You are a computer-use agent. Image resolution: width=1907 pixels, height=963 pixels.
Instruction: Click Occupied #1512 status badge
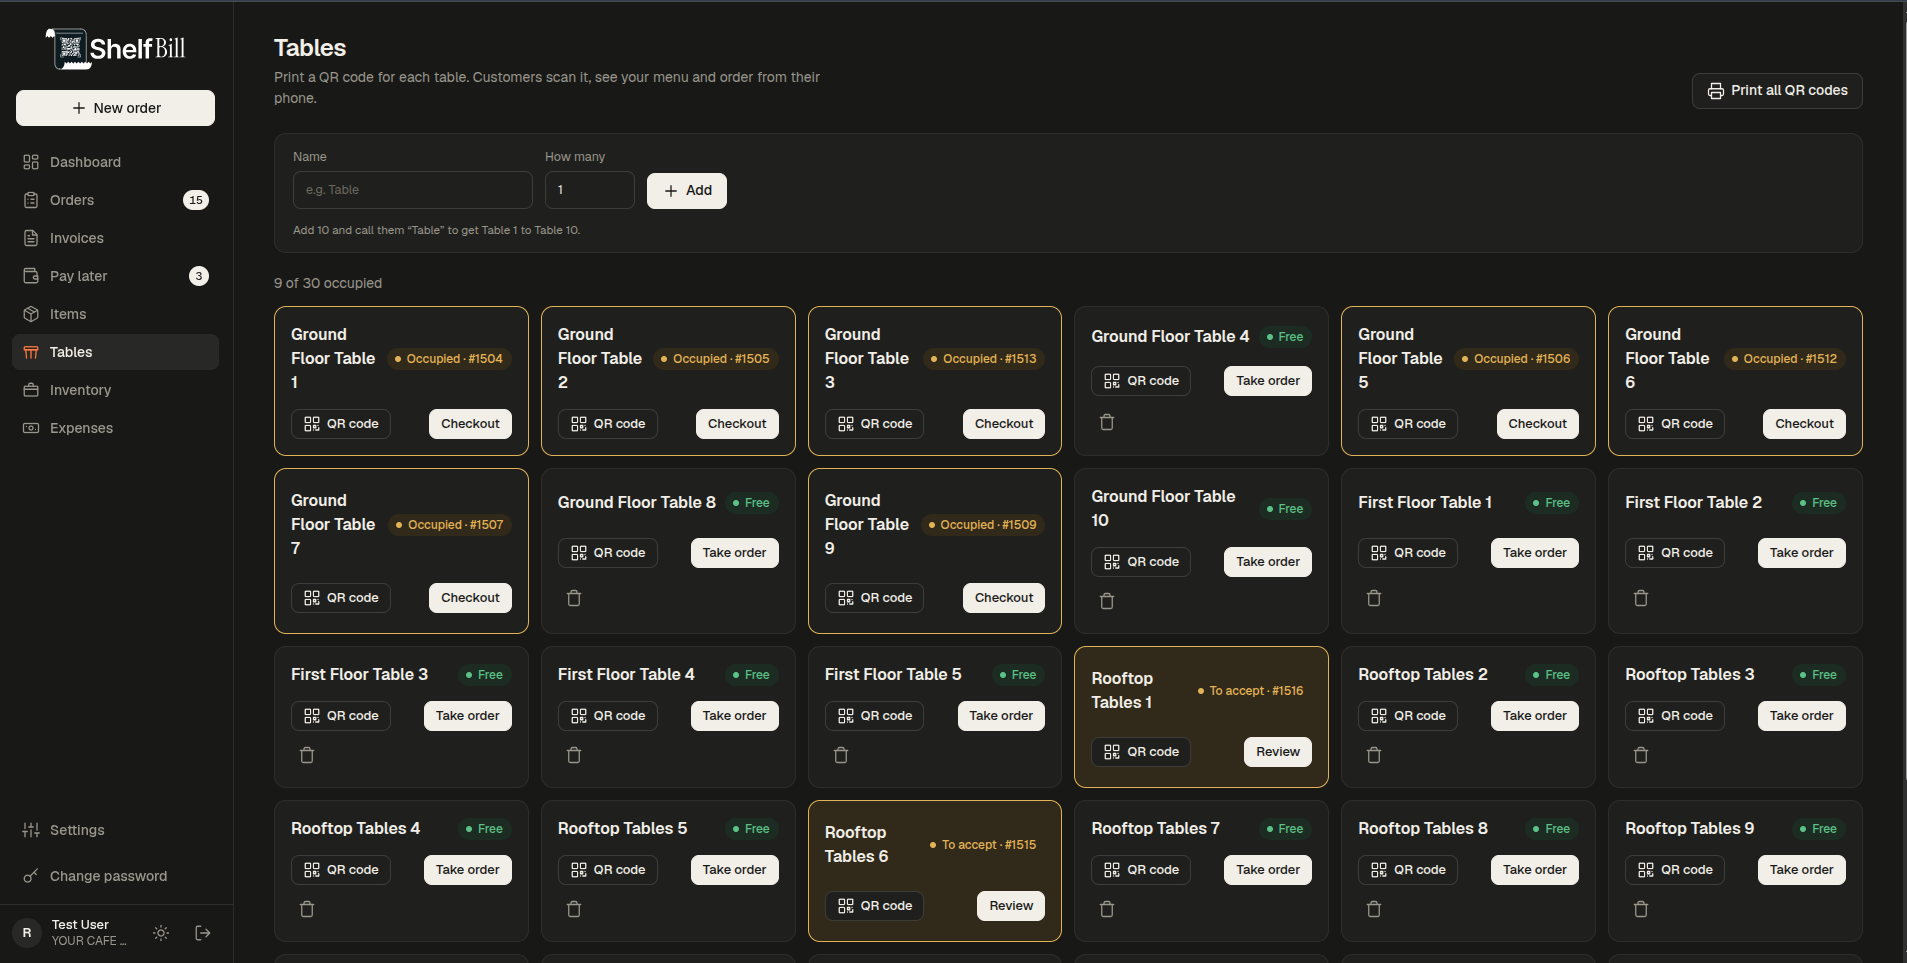1784,359
